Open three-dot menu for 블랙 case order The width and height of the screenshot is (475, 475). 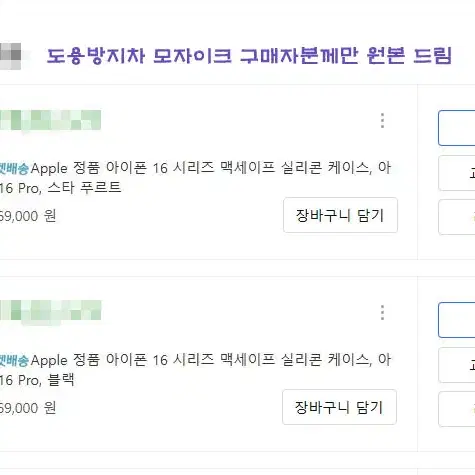pyautogui.click(x=382, y=313)
